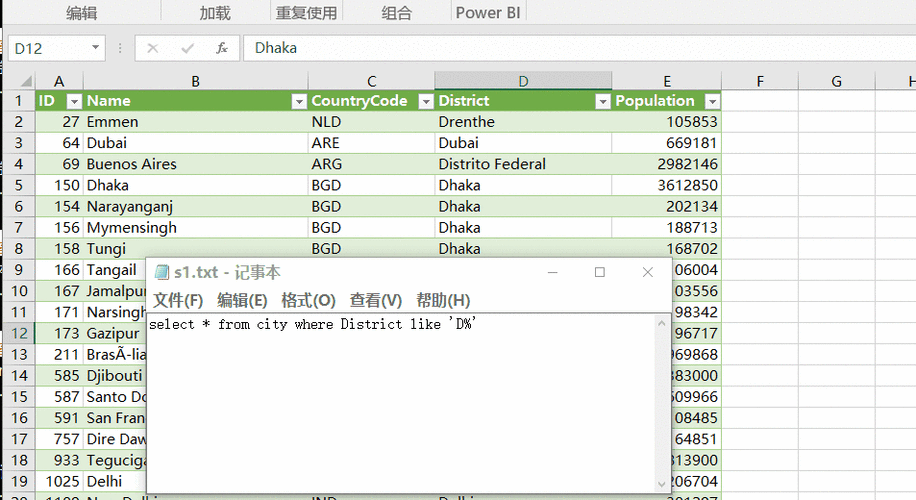
Task: Click the Power BI ribbon group label
Action: click(x=488, y=13)
